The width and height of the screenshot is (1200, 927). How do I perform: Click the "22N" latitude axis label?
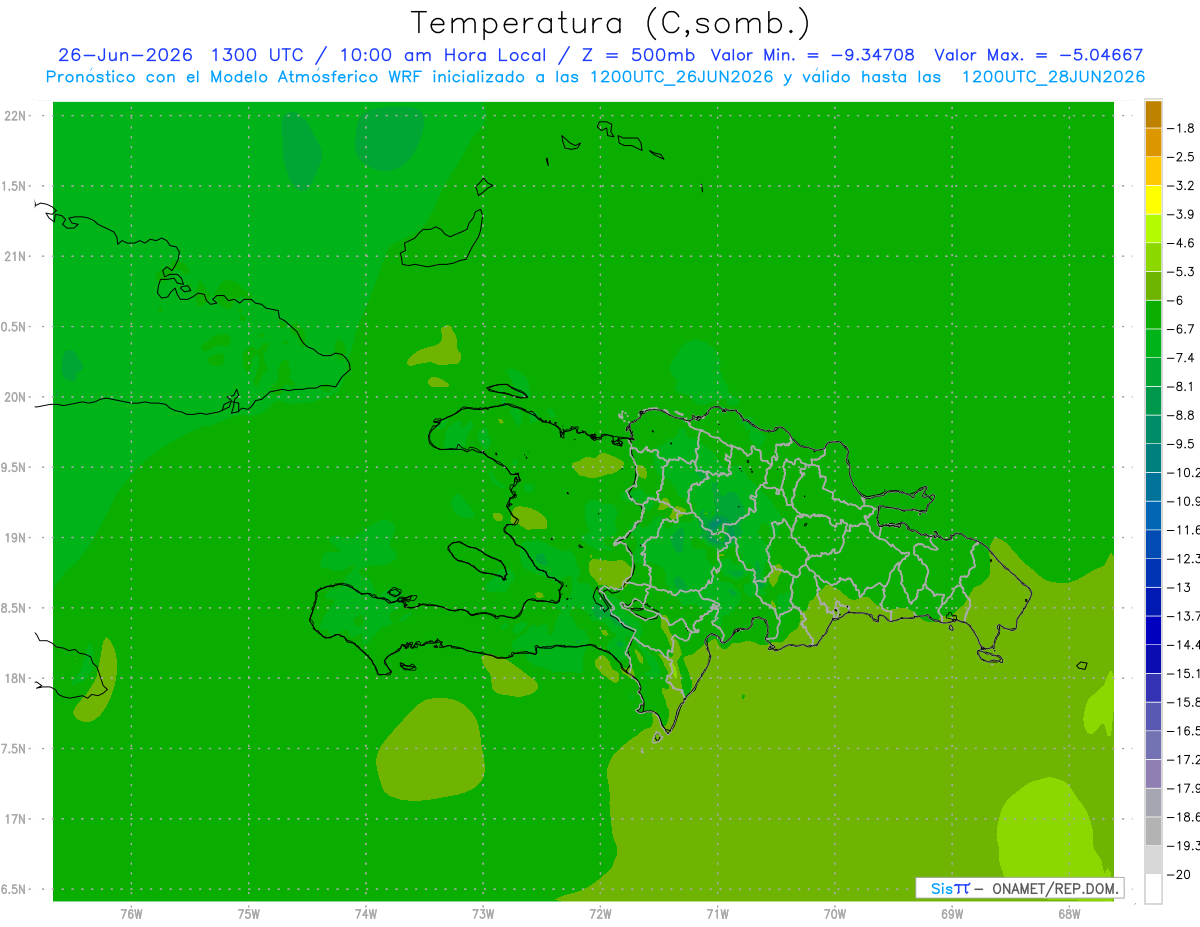tap(16, 116)
